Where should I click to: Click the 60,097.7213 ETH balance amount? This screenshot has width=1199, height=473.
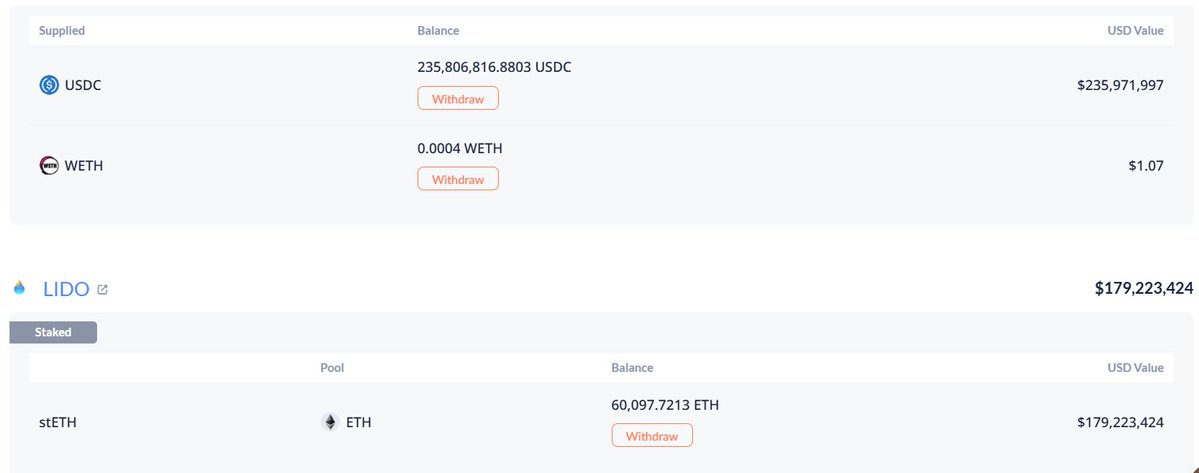665,405
